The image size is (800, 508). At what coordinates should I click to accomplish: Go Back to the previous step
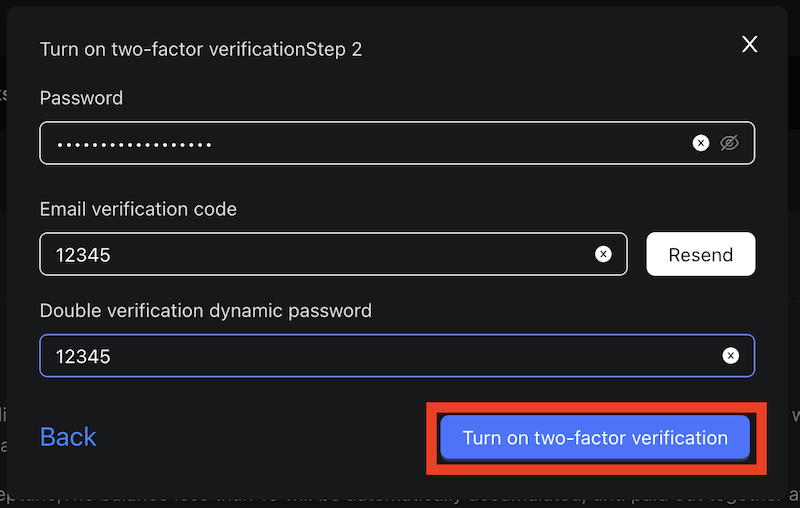pos(68,437)
